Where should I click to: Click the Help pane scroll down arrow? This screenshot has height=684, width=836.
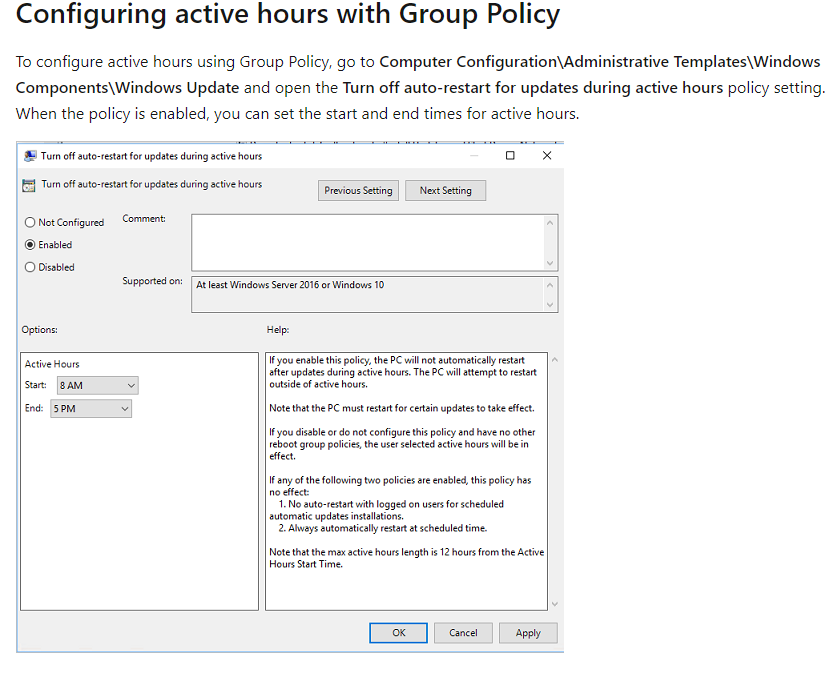[x=554, y=604]
